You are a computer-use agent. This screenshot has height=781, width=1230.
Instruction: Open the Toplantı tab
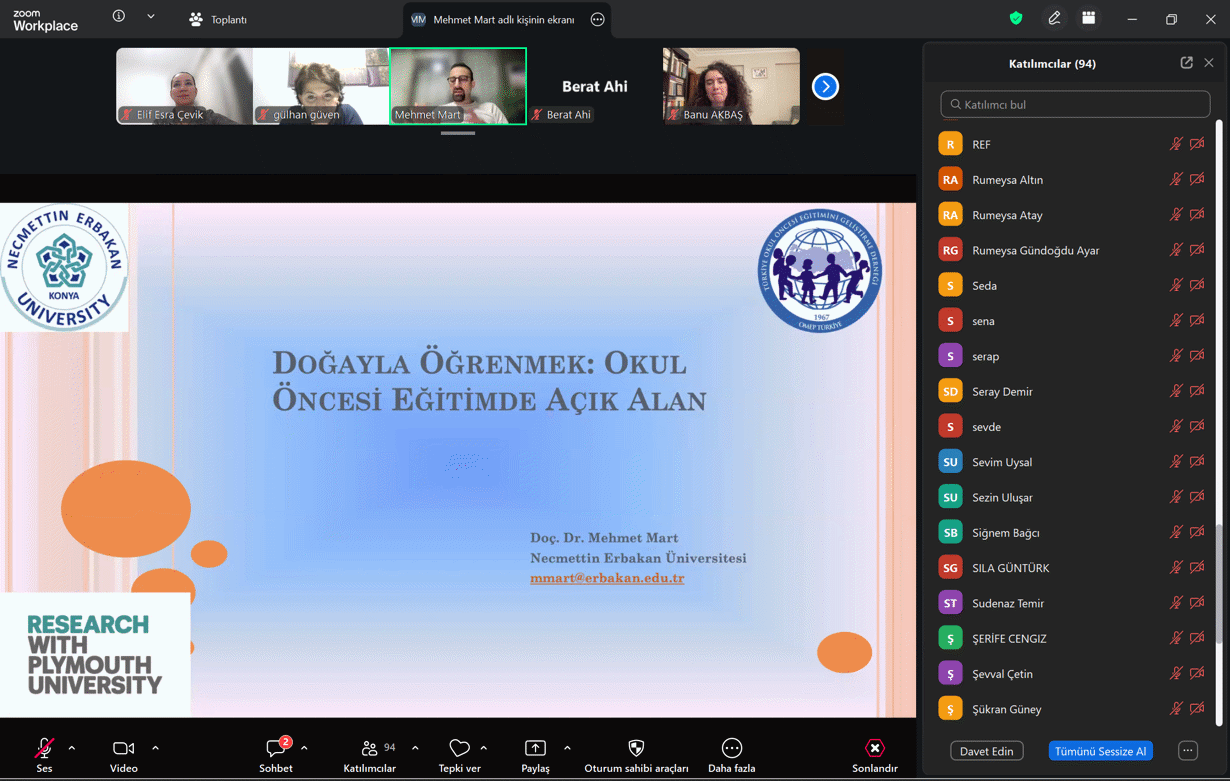tap(218, 19)
